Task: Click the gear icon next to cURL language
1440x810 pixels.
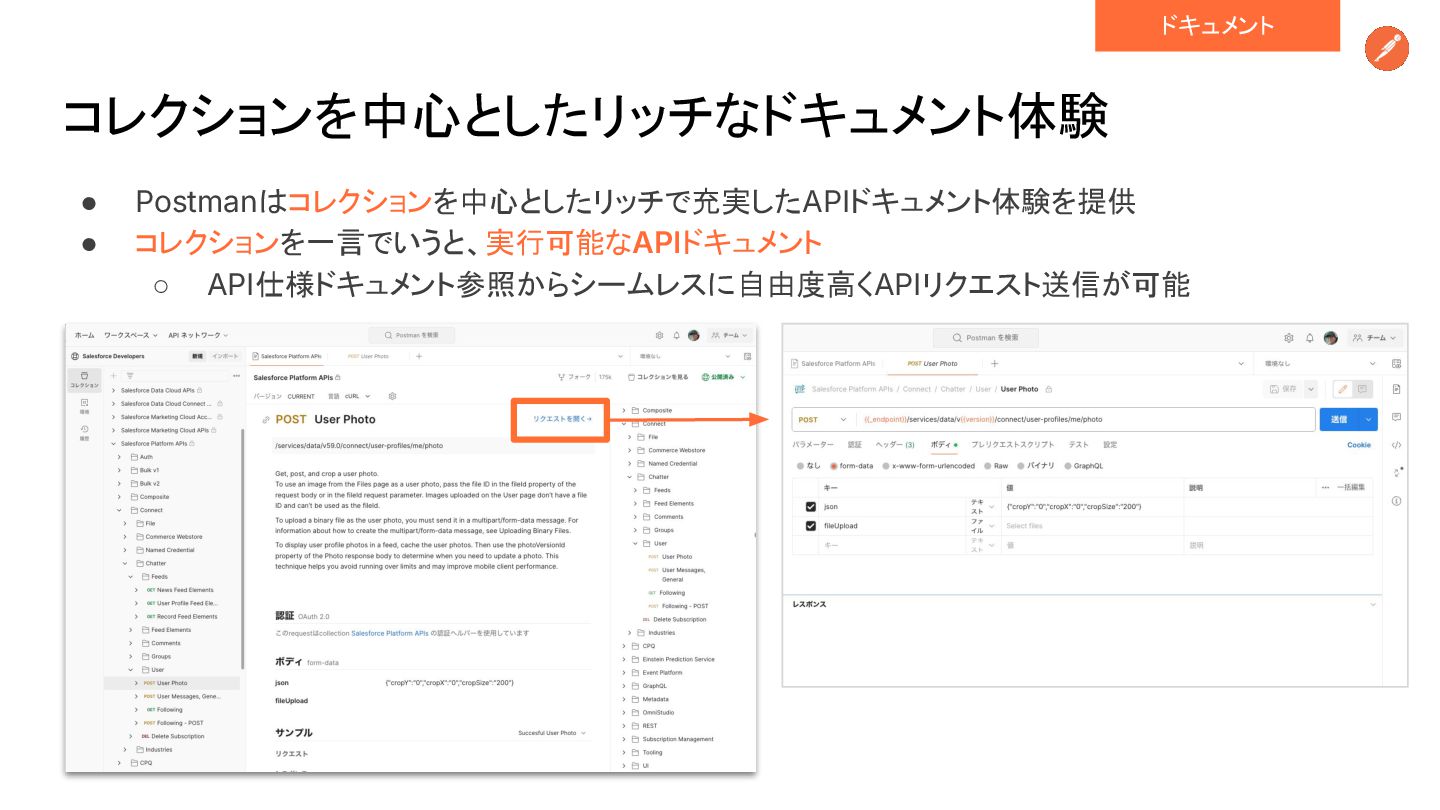Action: tap(392, 396)
